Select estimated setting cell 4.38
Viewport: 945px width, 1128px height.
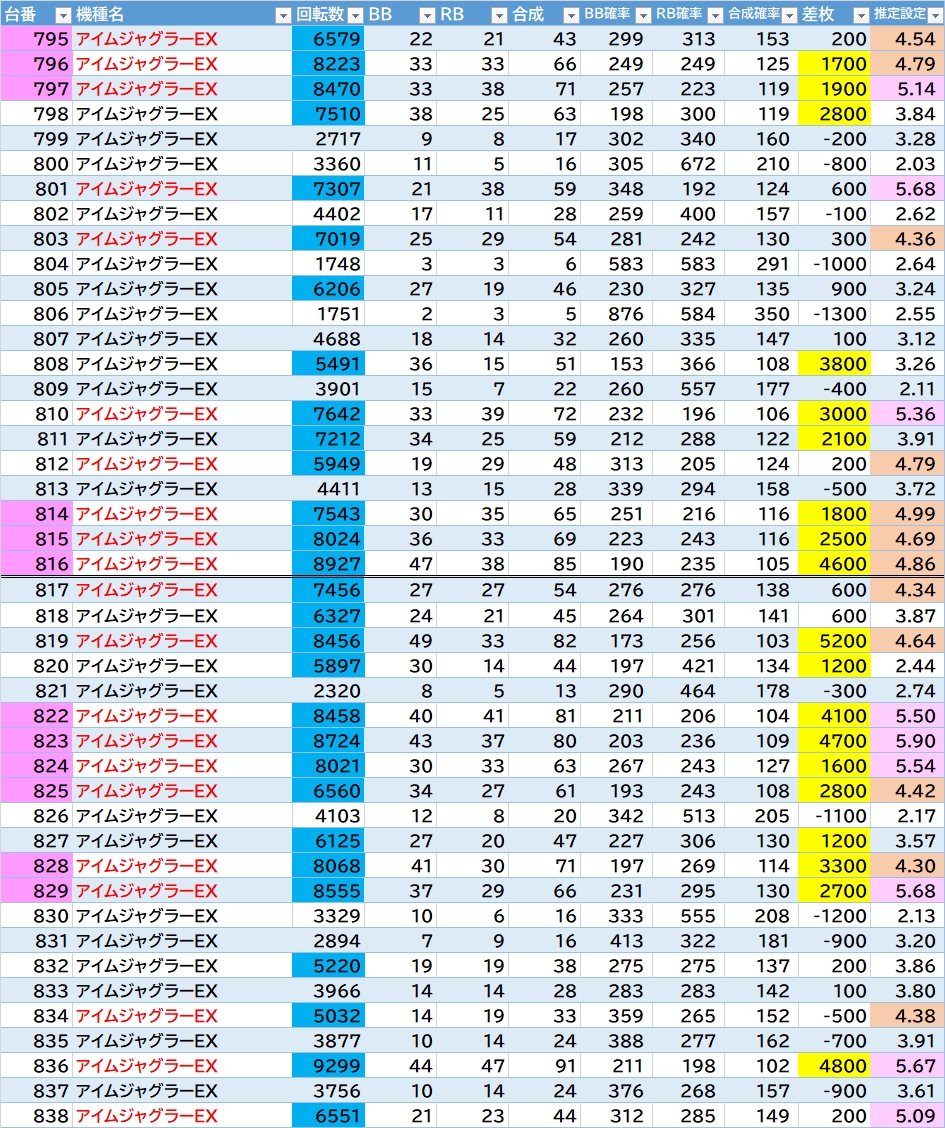click(907, 1016)
